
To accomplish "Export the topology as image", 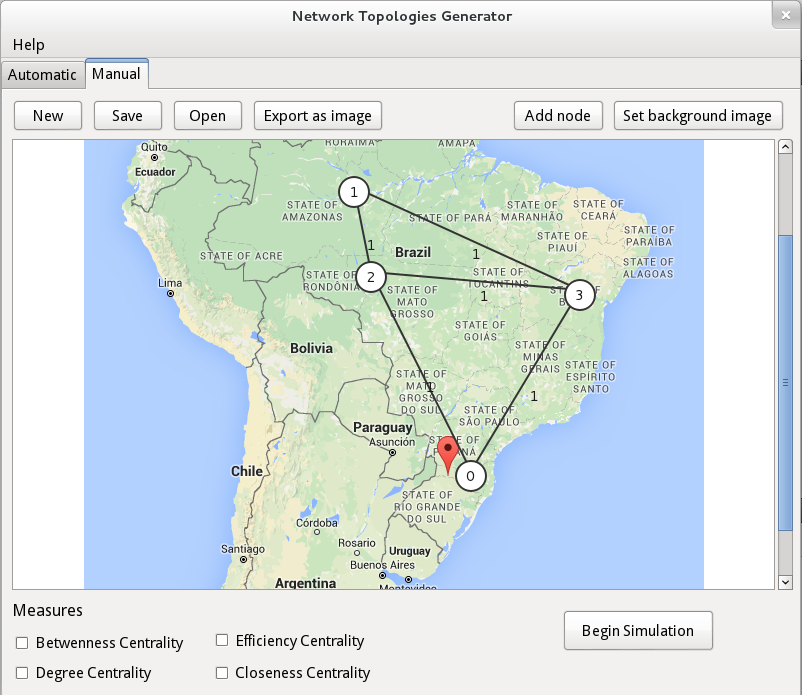I will 318,116.
